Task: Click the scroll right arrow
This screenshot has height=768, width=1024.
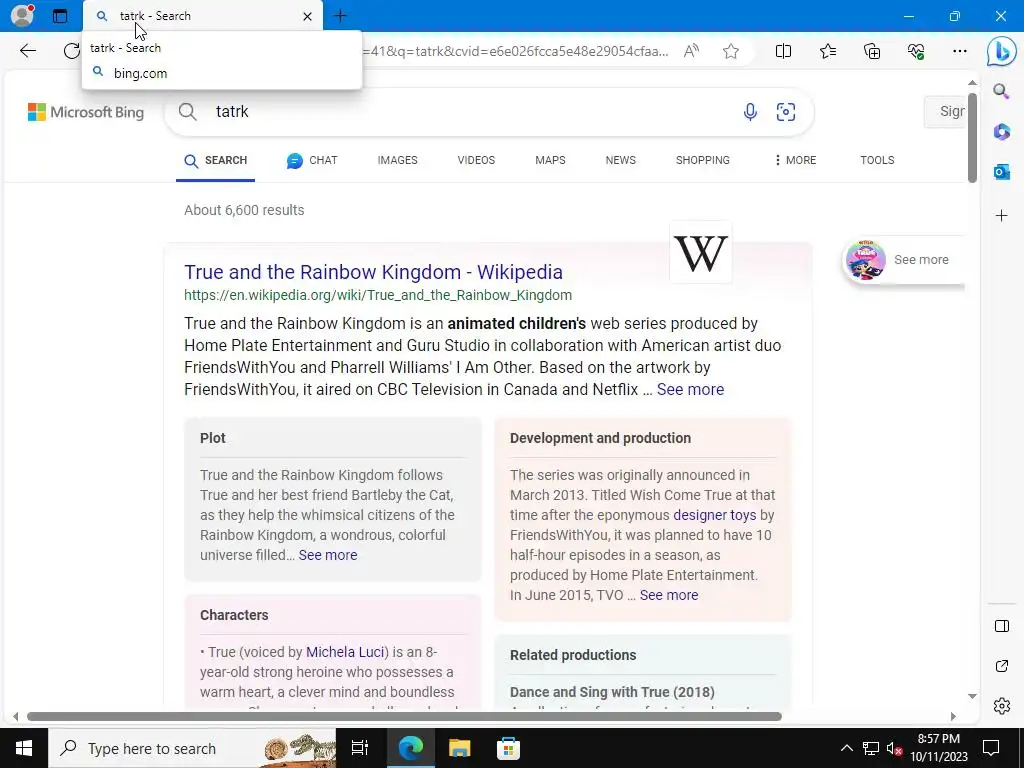Action: click(x=953, y=716)
